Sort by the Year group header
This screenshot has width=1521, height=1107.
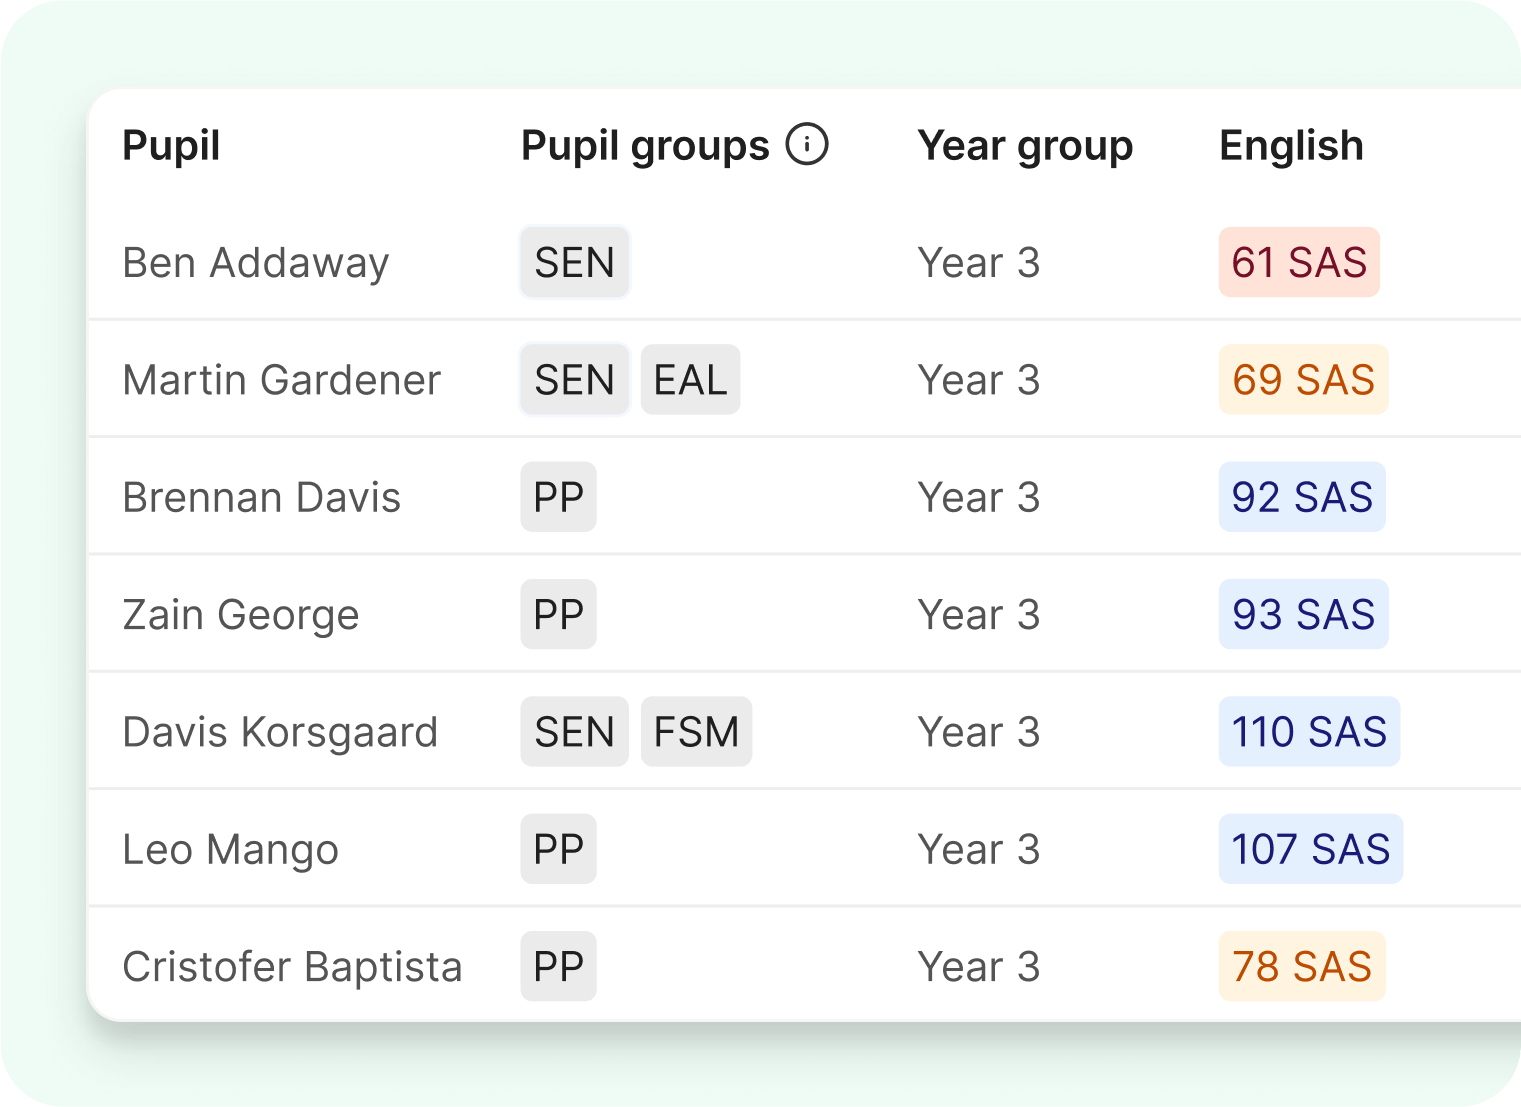coord(1025,146)
